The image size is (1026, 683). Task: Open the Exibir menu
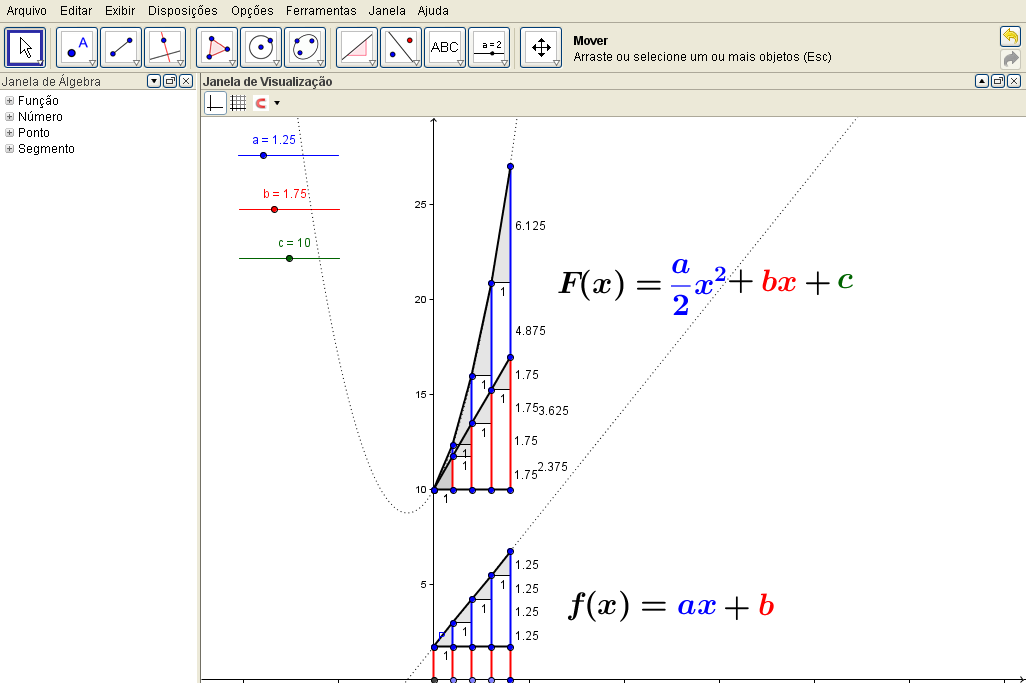120,11
